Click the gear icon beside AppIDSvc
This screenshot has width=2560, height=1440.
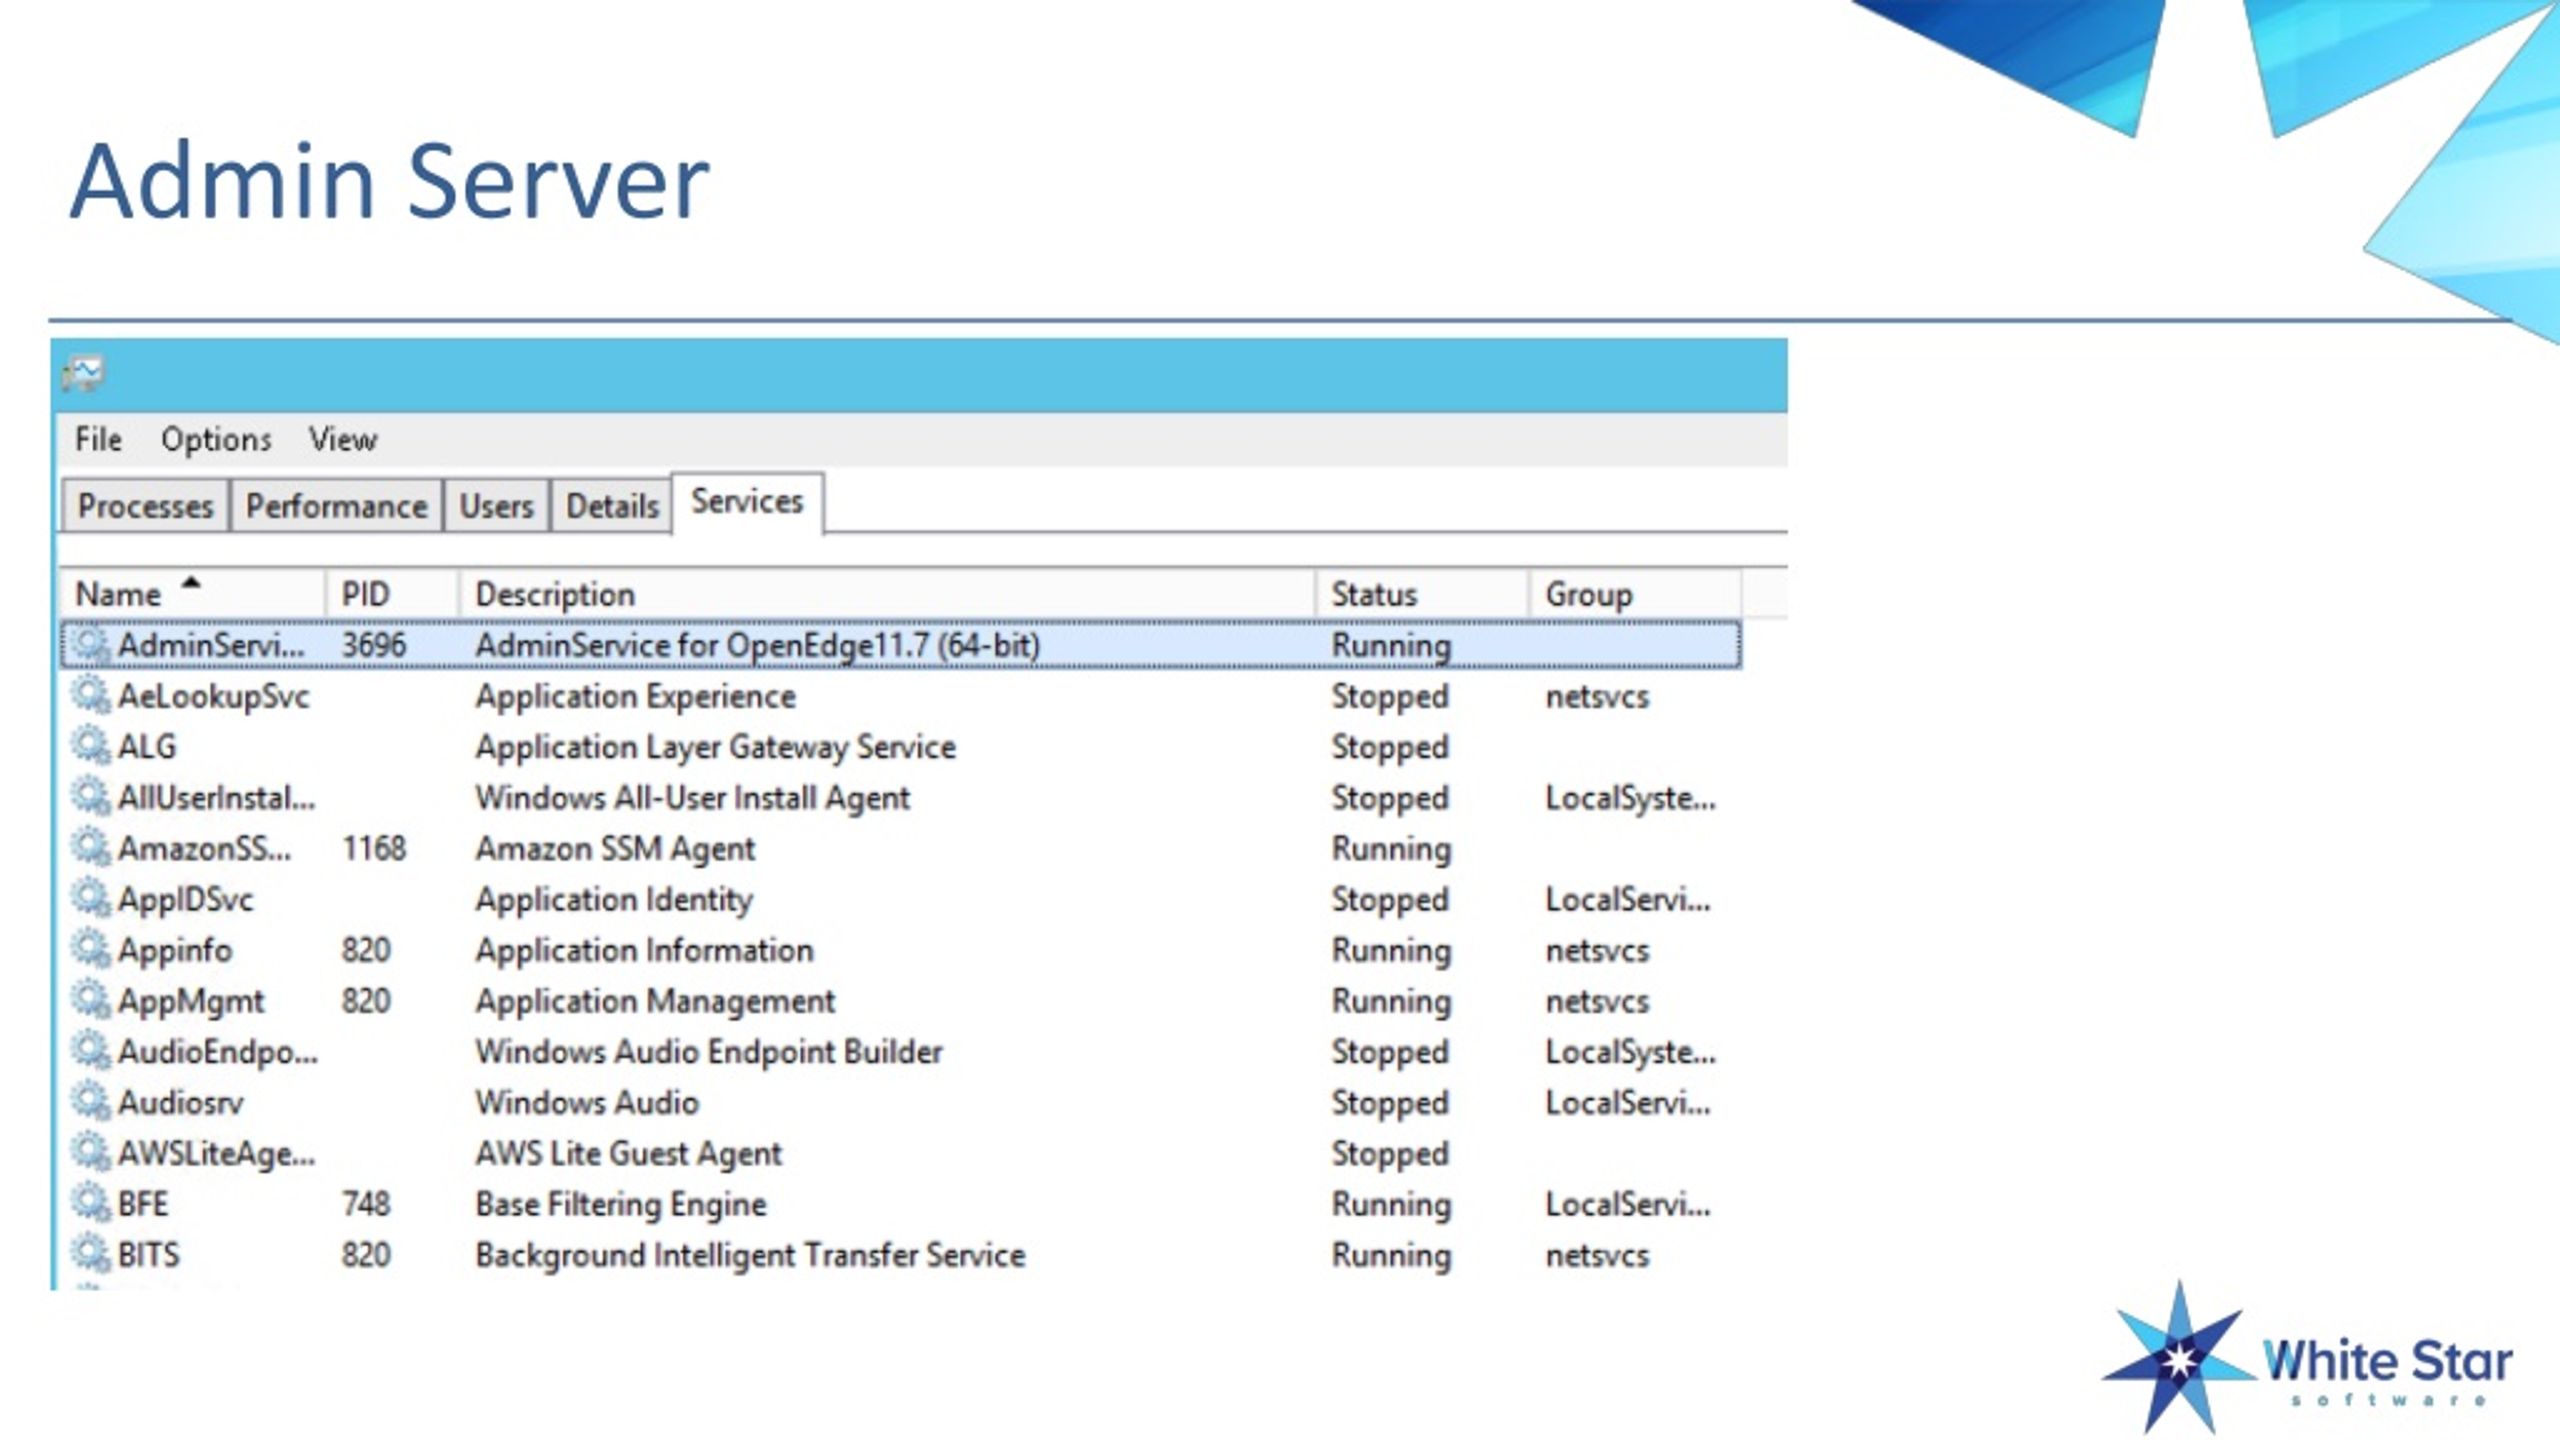point(91,898)
